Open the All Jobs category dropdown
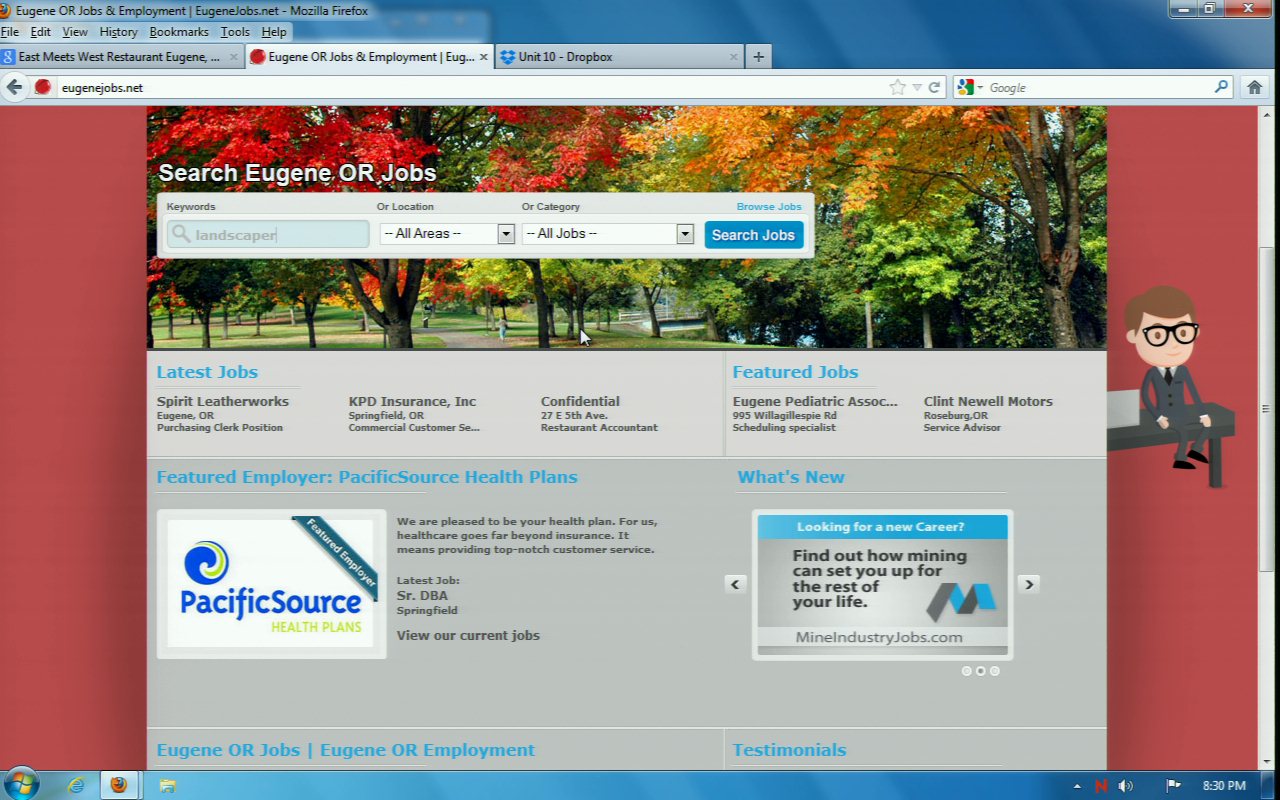Image resolution: width=1280 pixels, height=800 pixels. pos(607,234)
